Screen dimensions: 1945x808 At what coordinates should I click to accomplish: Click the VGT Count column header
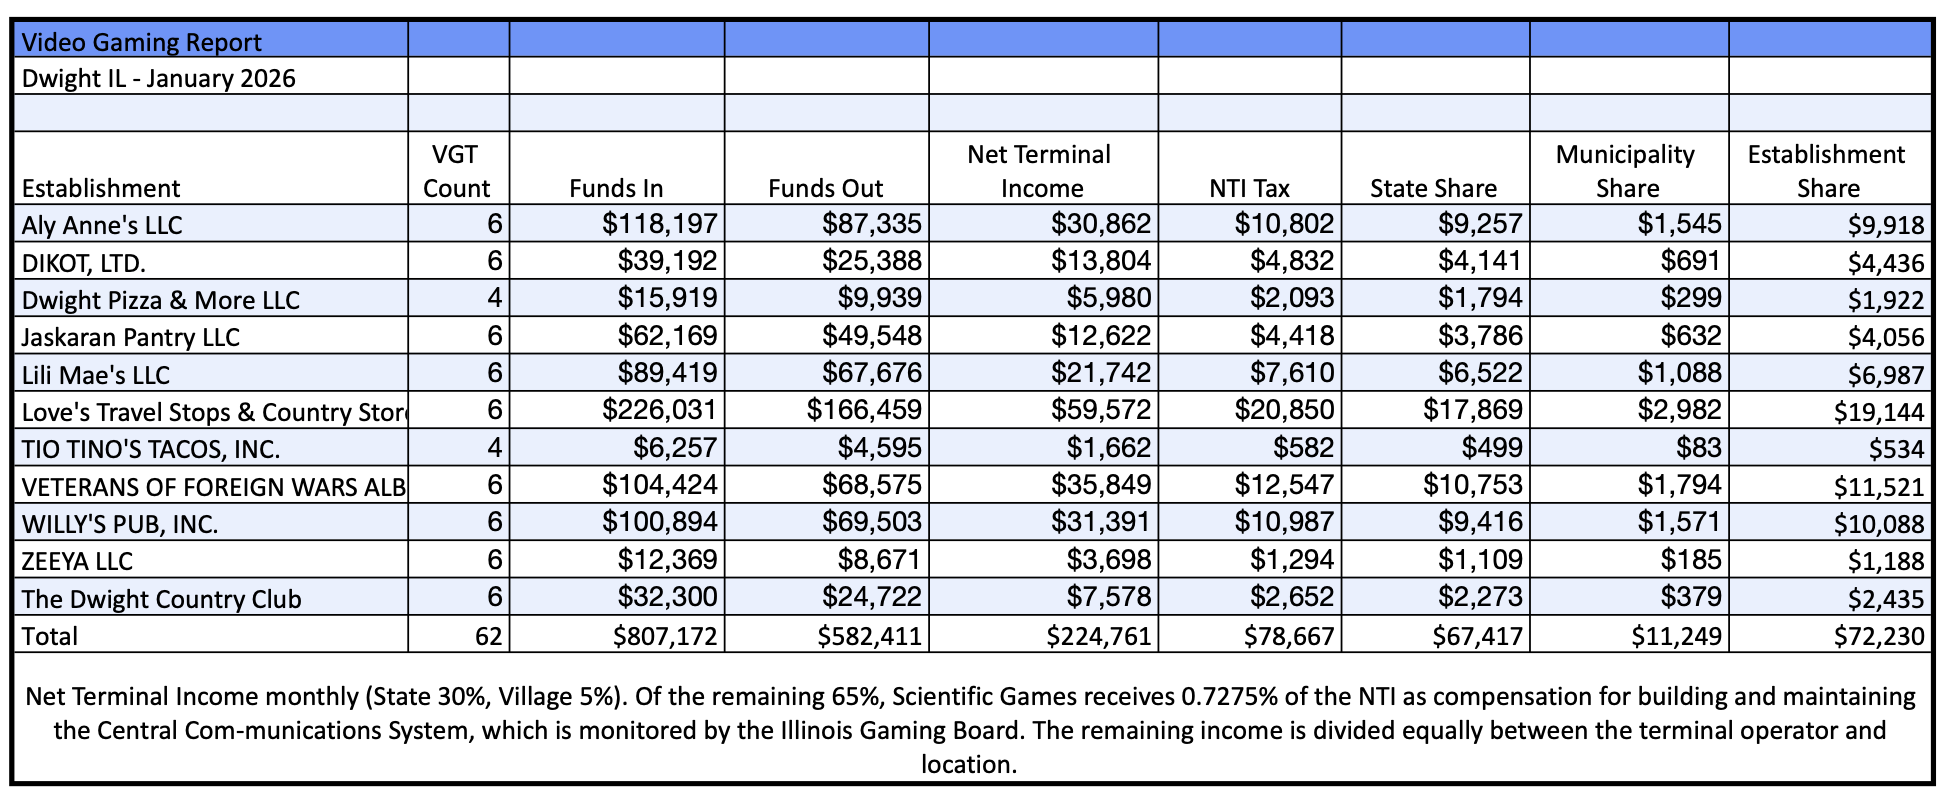(457, 171)
